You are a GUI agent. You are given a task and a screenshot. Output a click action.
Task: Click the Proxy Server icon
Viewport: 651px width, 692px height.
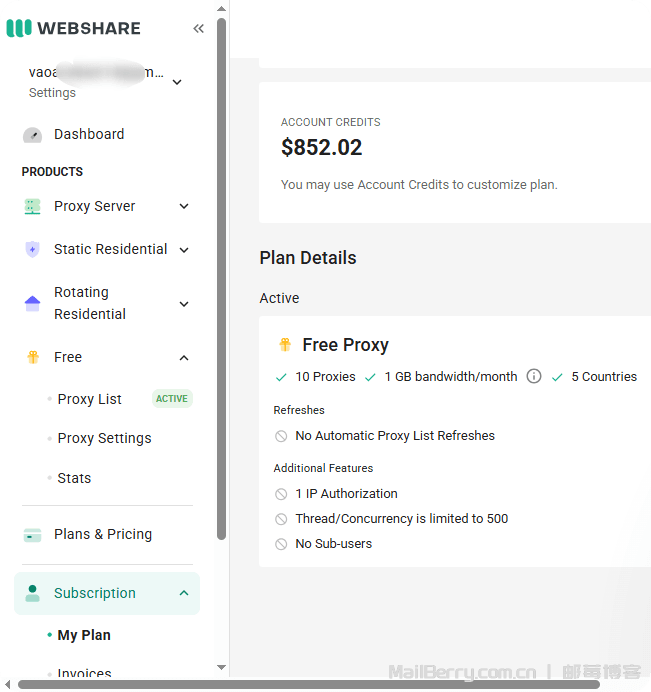pyautogui.click(x=32, y=207)
